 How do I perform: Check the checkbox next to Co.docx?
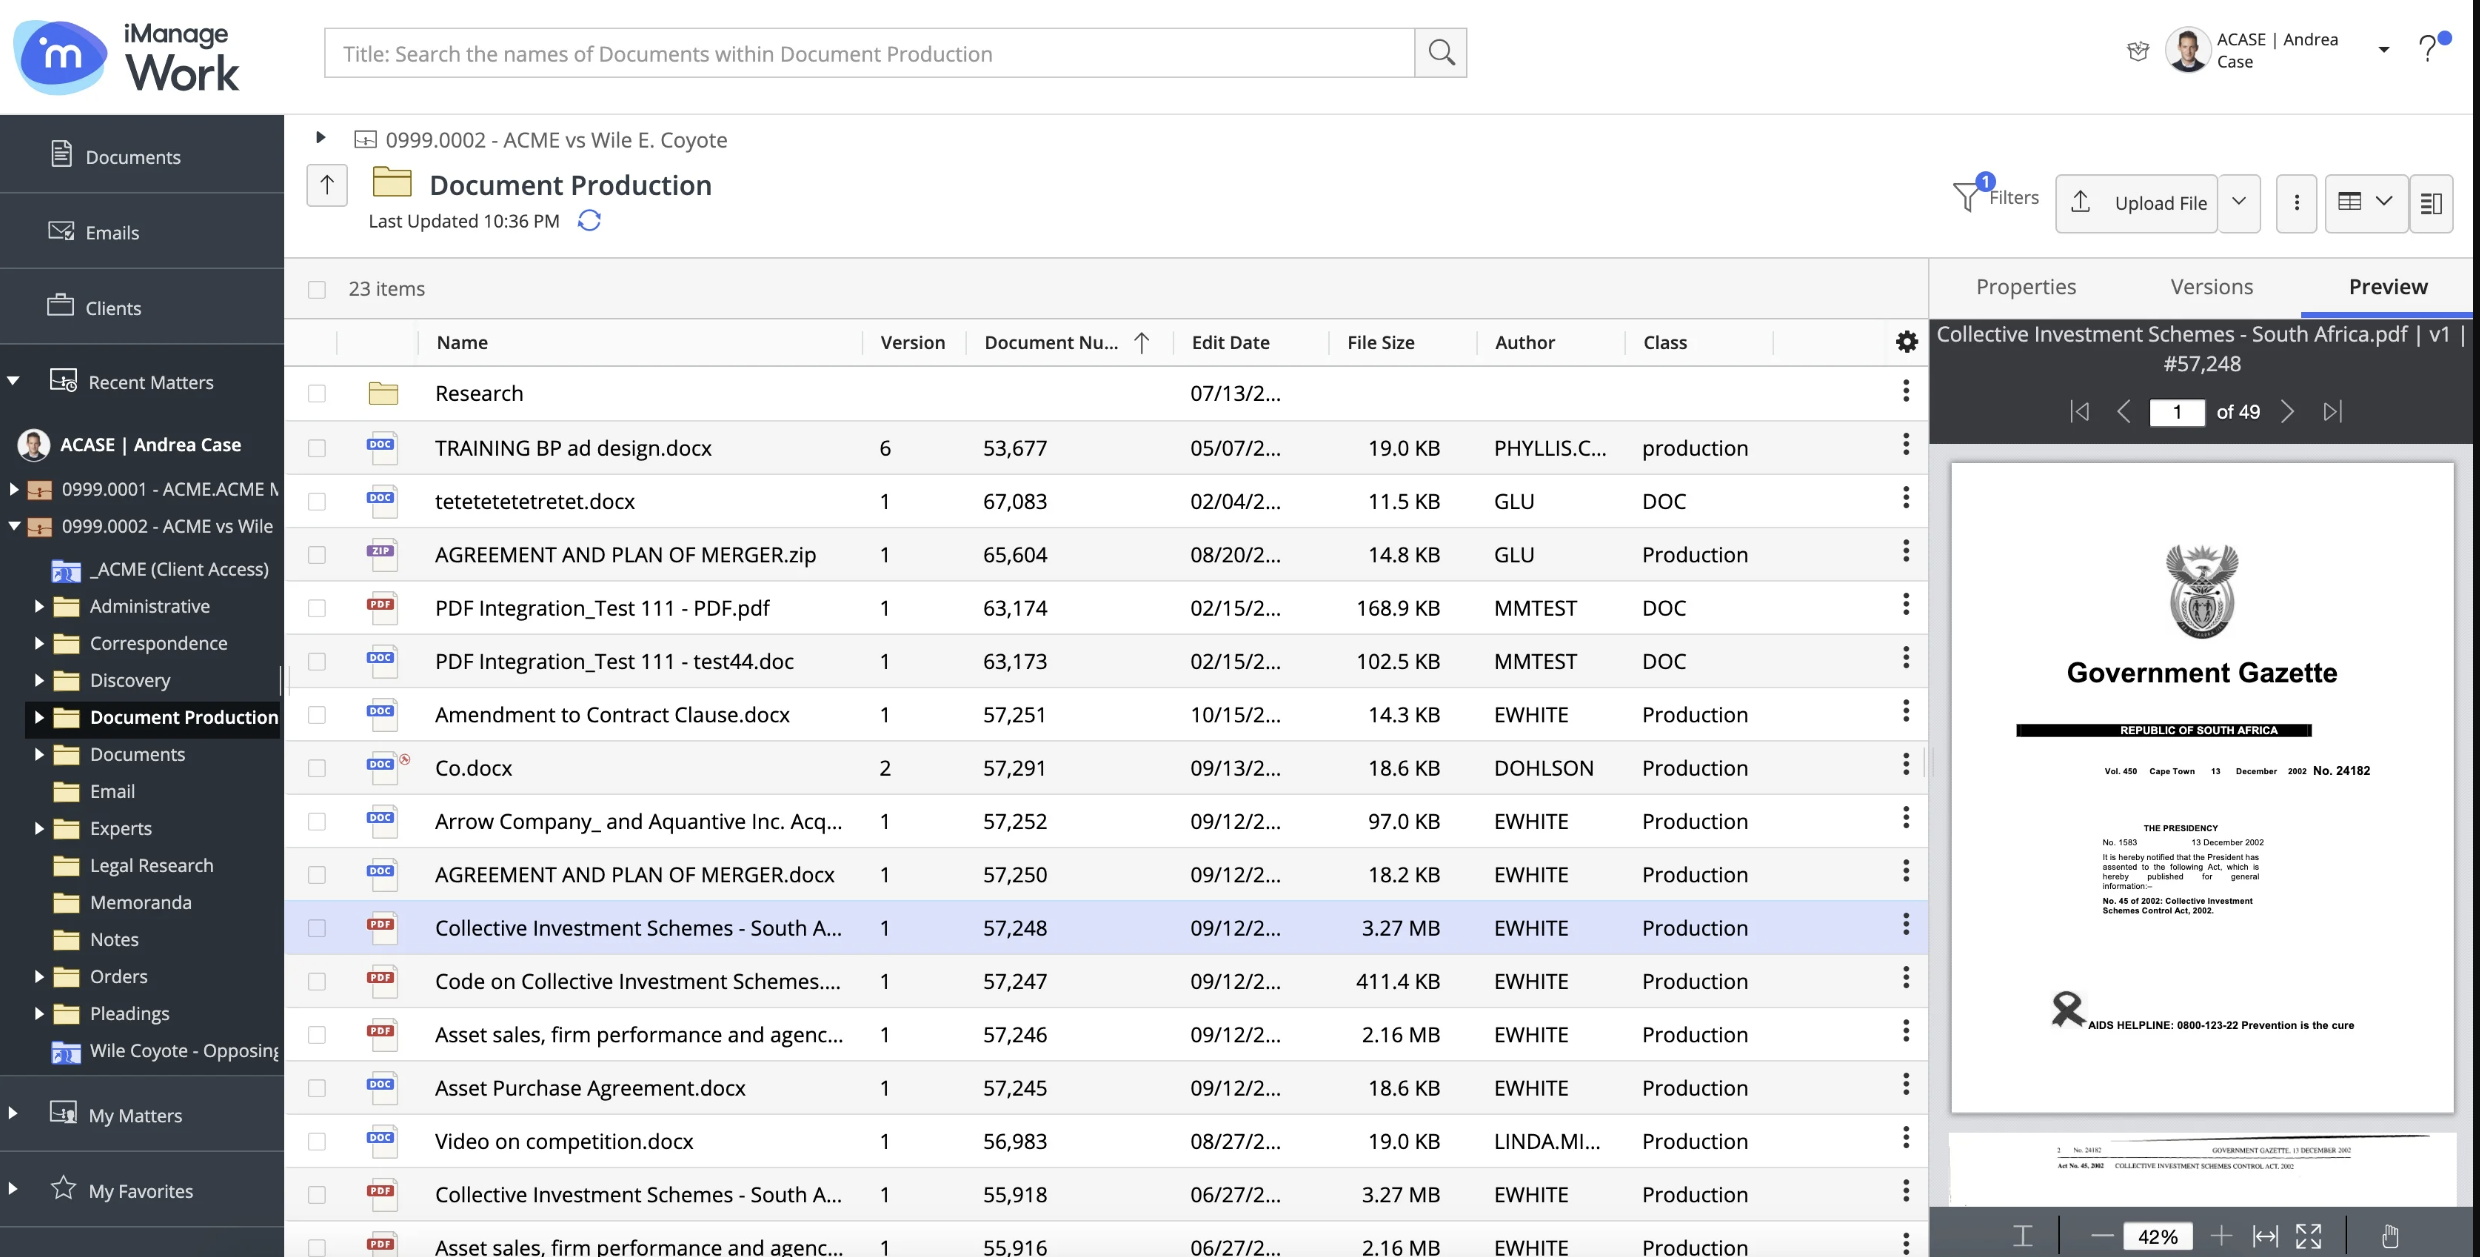(318, 768)
